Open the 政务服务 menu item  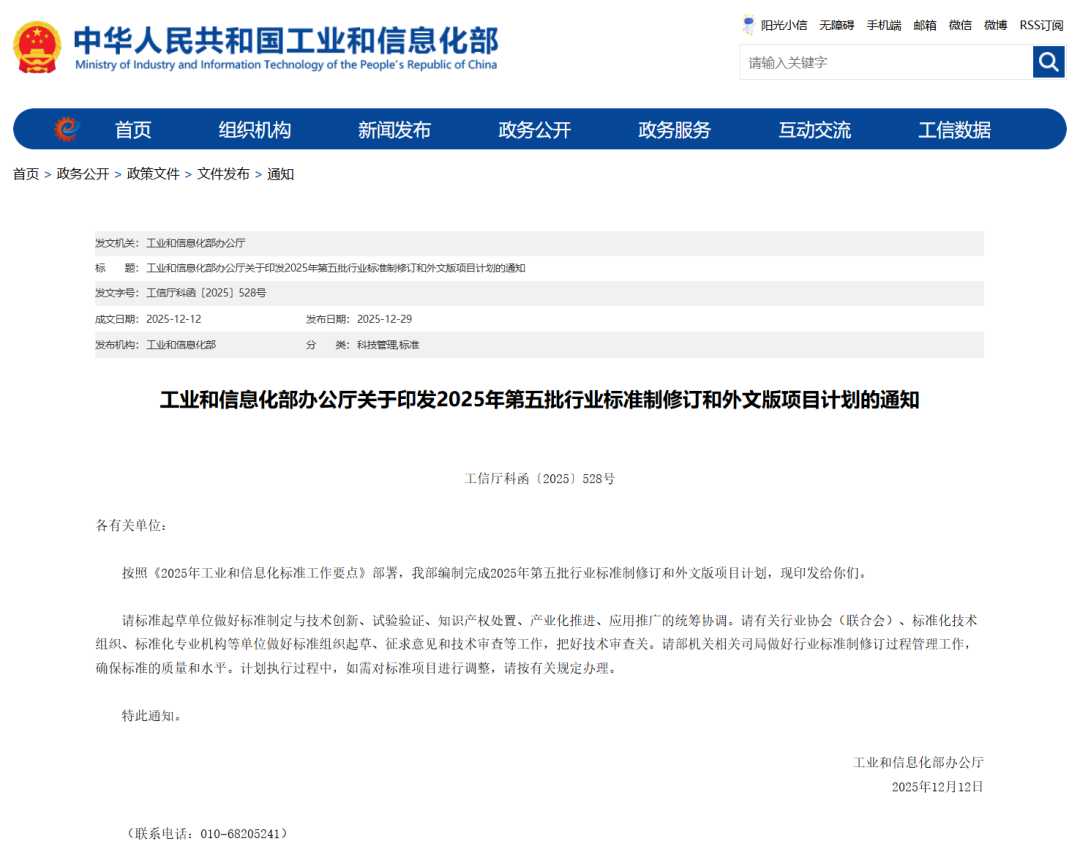click(x=675, y=129)
